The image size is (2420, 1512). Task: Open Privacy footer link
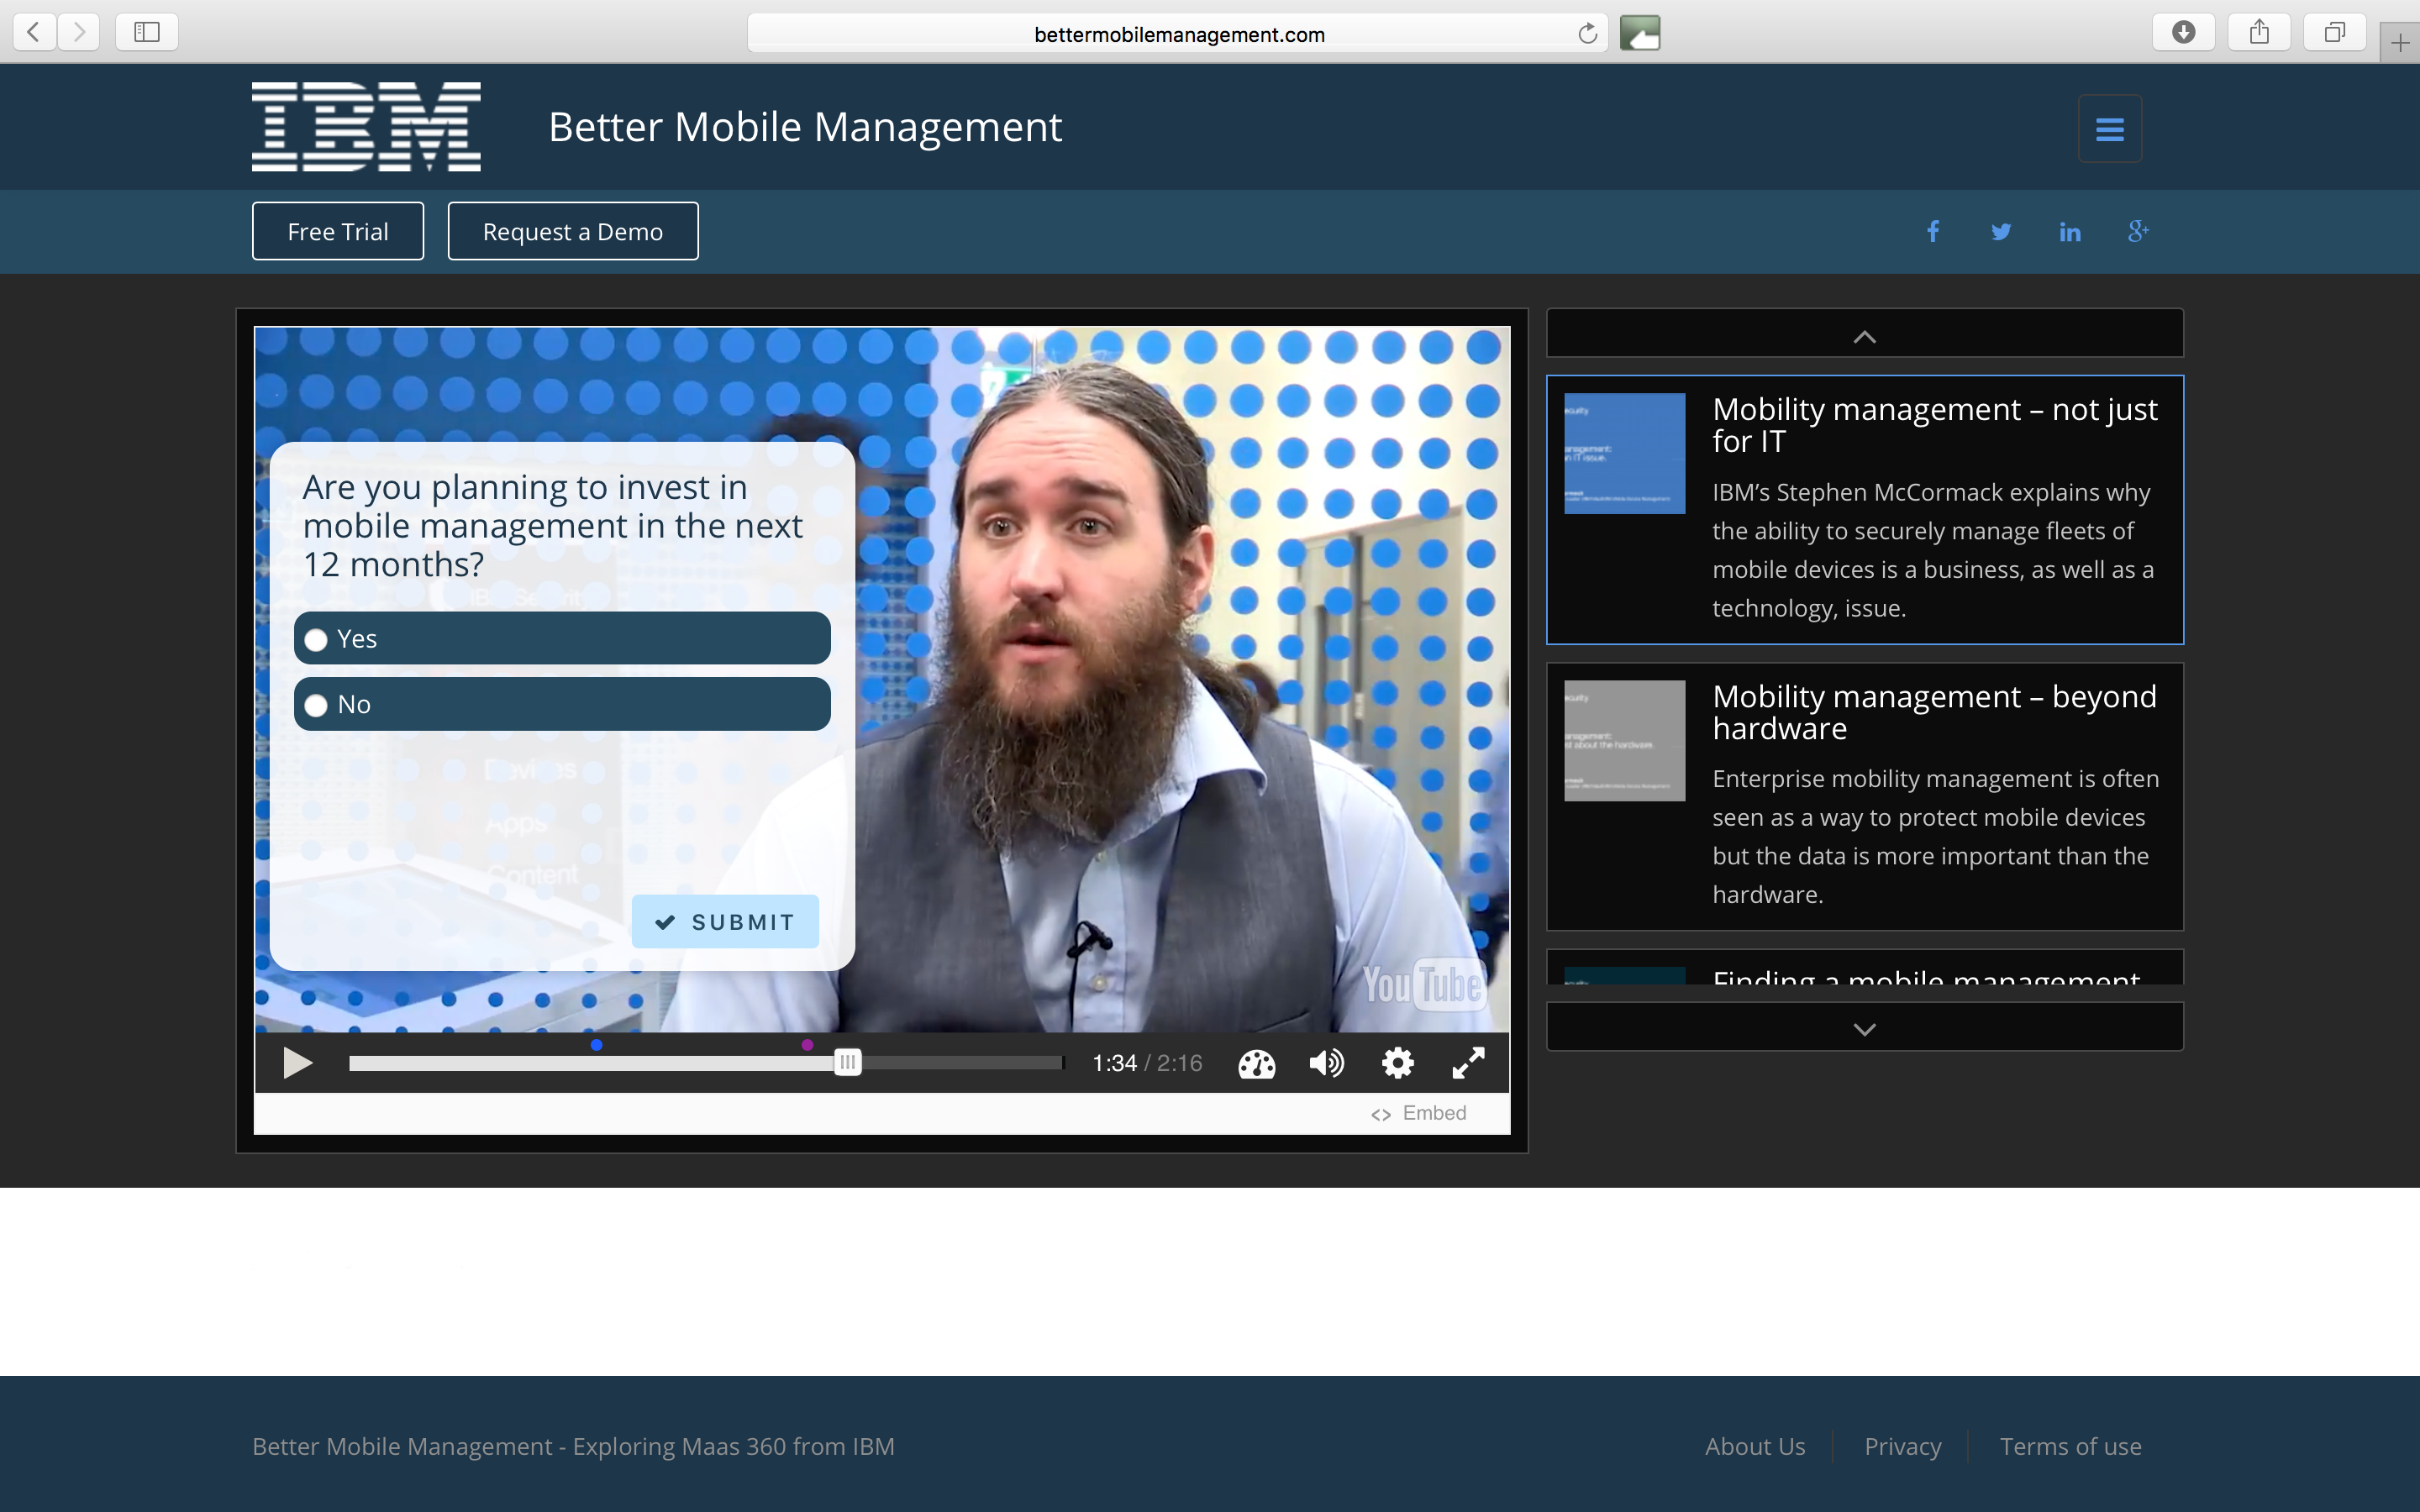[x=1903, y=1446]
